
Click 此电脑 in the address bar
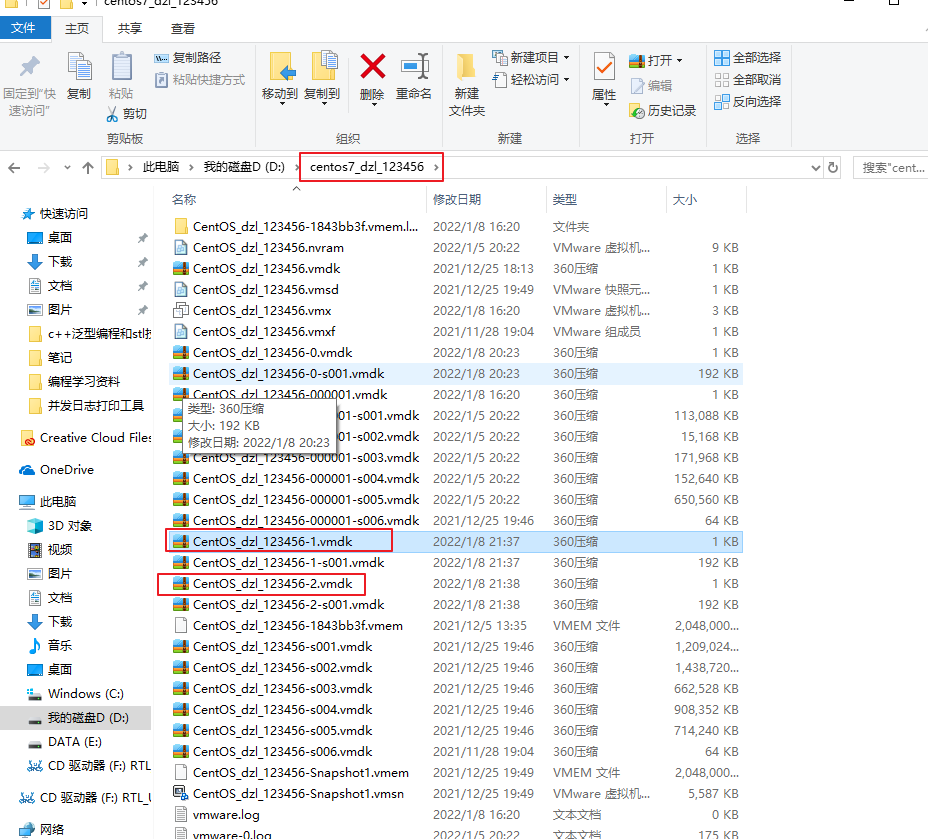point(160,167)
